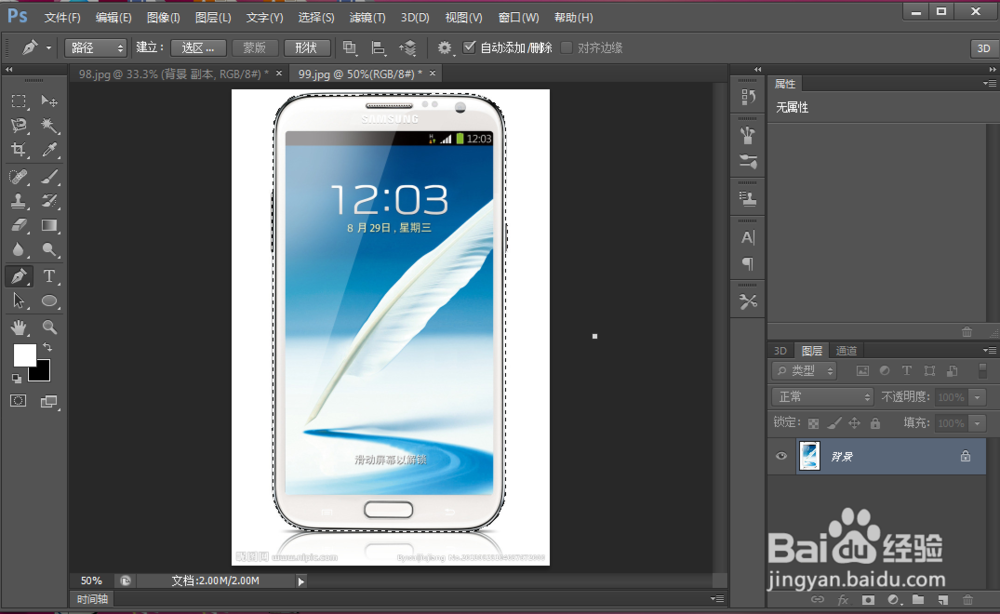
Task: Open the 类型 layer filter dropdown
Action: tap(804, 370)
